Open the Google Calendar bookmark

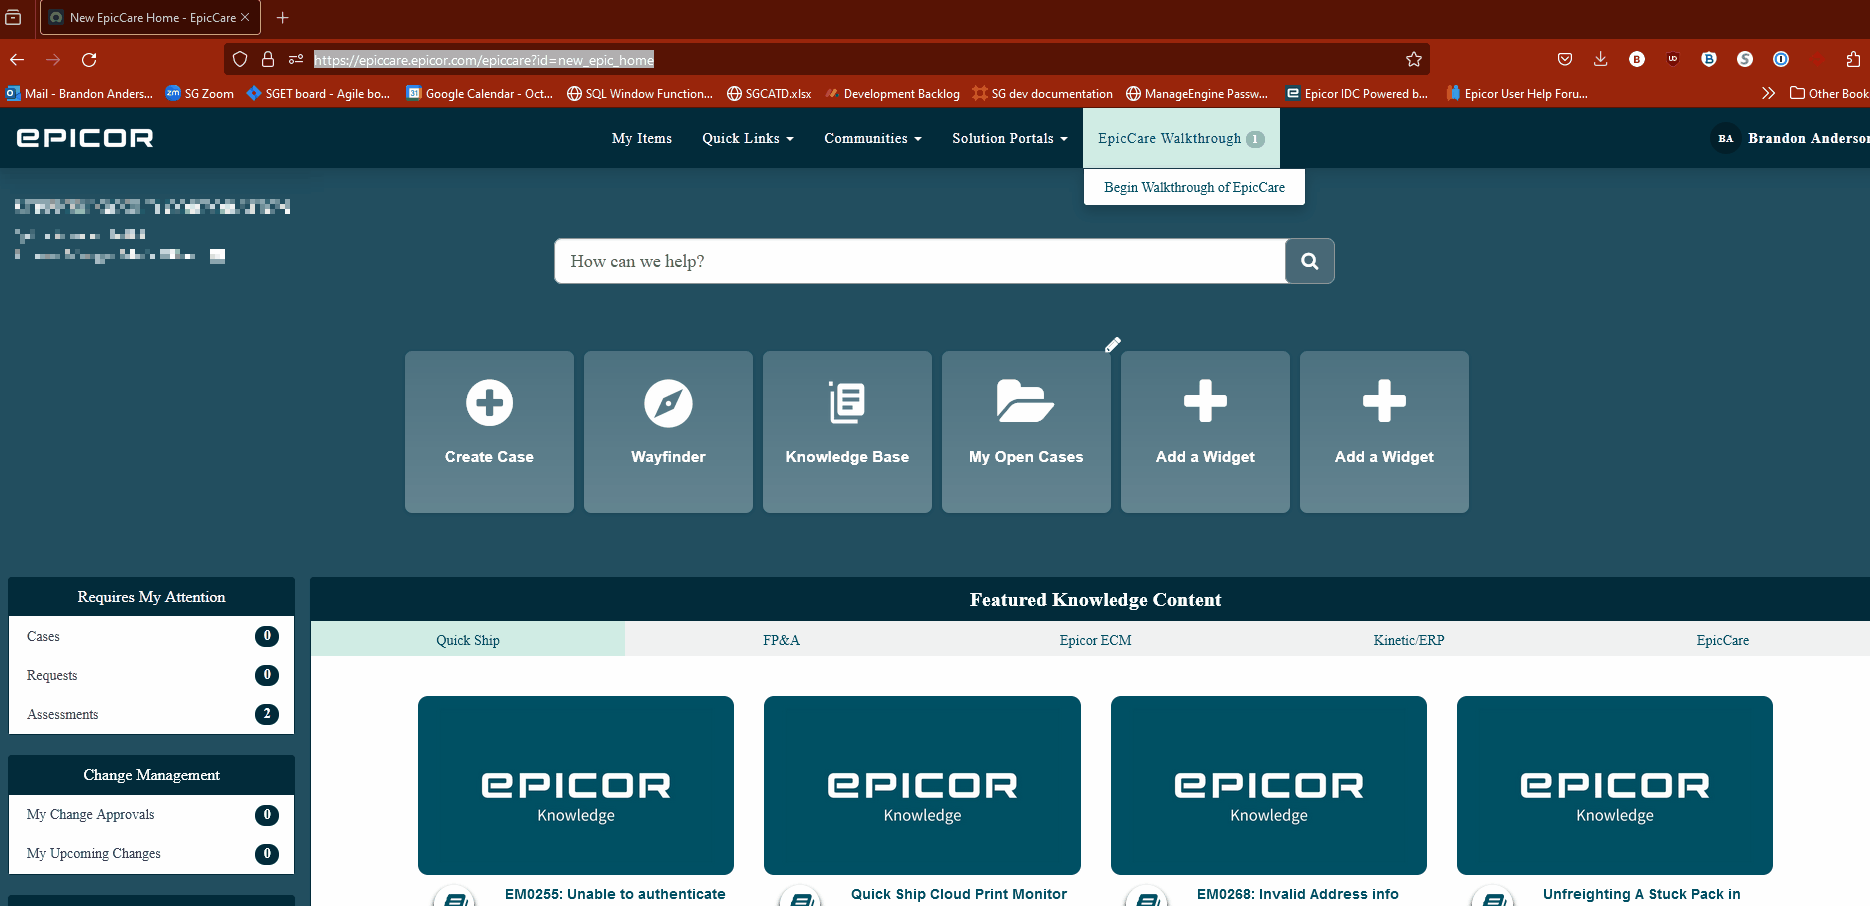(480, 93)
